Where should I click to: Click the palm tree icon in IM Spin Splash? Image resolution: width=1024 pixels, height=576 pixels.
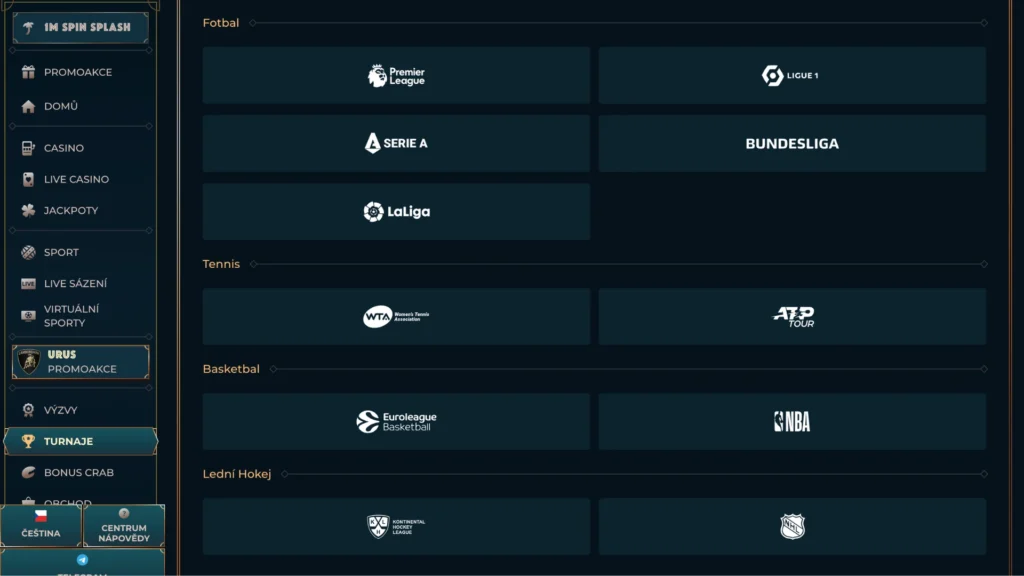(28, 27)
